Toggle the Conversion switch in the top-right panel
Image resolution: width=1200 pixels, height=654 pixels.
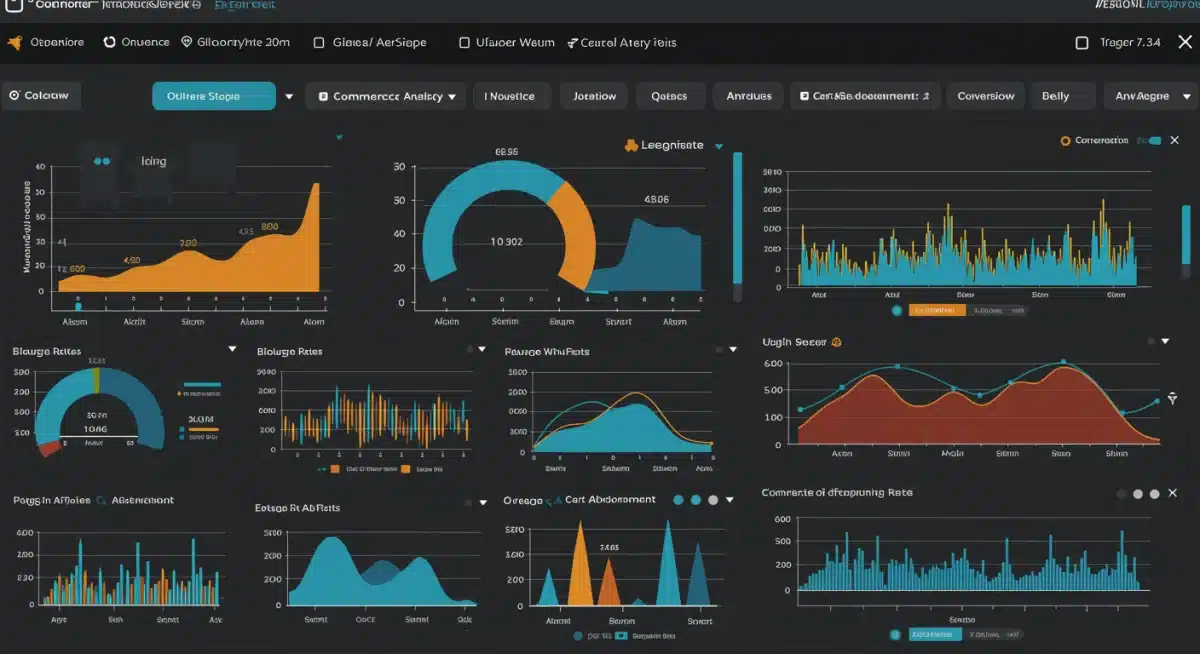pyautogui.click(x=1155, y=141)
